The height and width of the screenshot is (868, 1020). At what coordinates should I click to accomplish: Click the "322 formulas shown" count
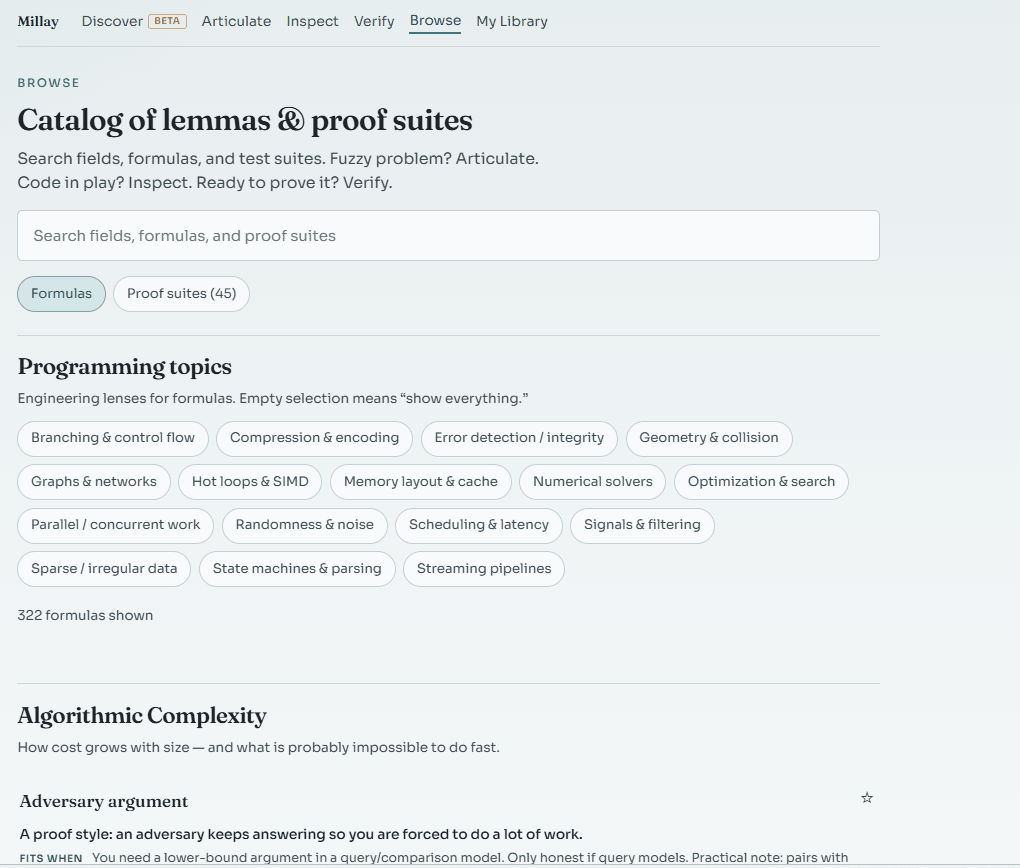tap(85, 616)
